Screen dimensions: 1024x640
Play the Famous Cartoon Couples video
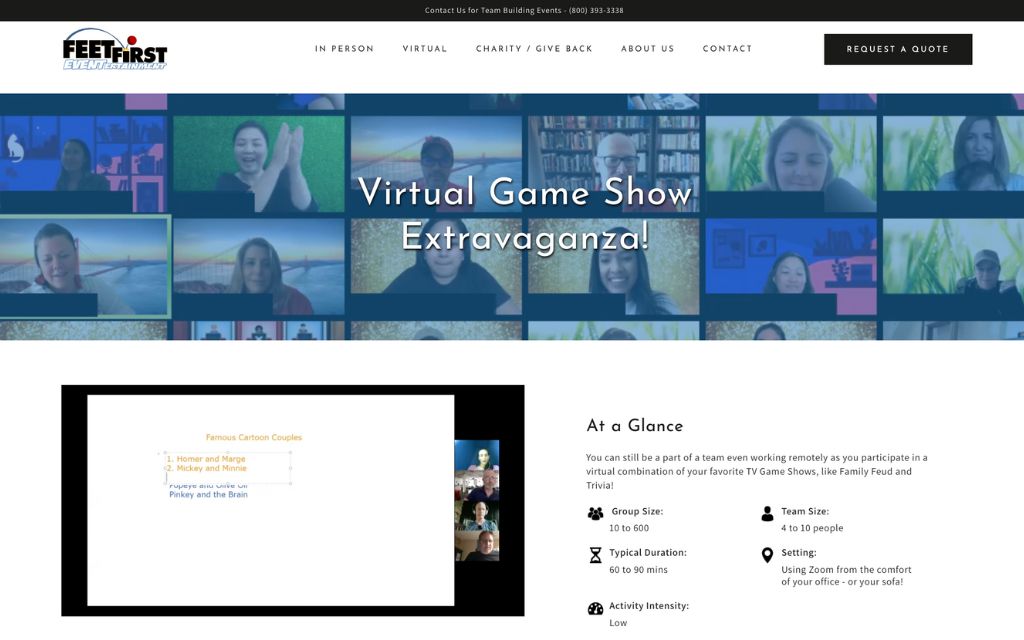pyautogui.click(x=292, y=500)
